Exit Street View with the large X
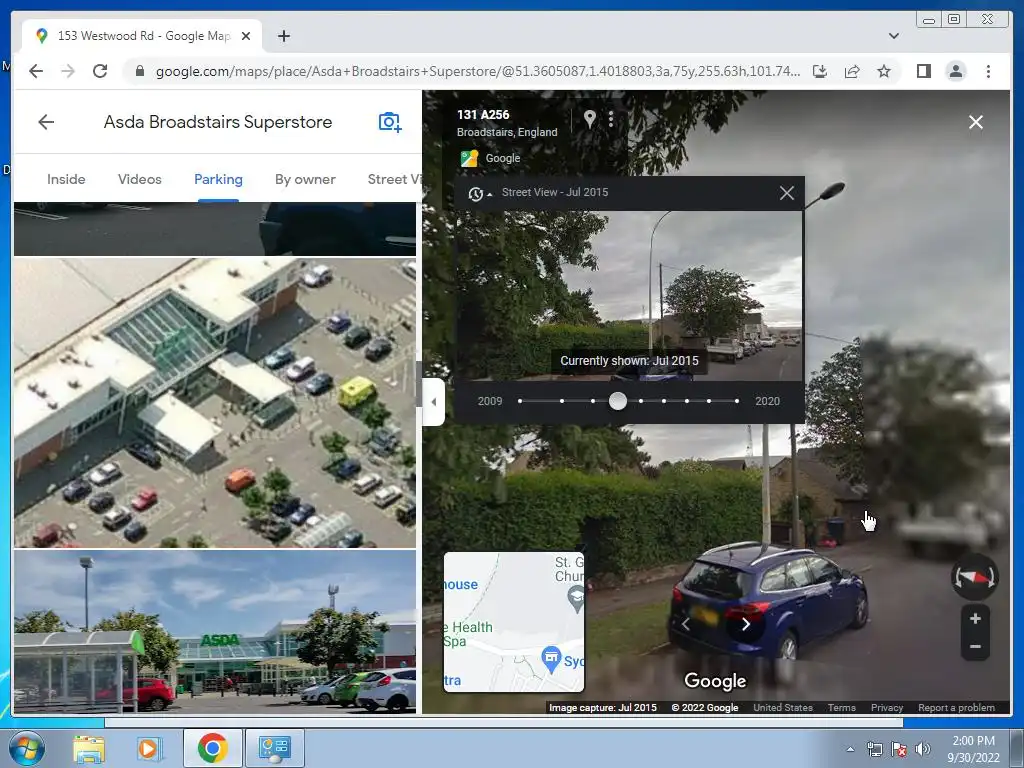1024x768 pixels. pyautogui.click(x=976, y=122)
